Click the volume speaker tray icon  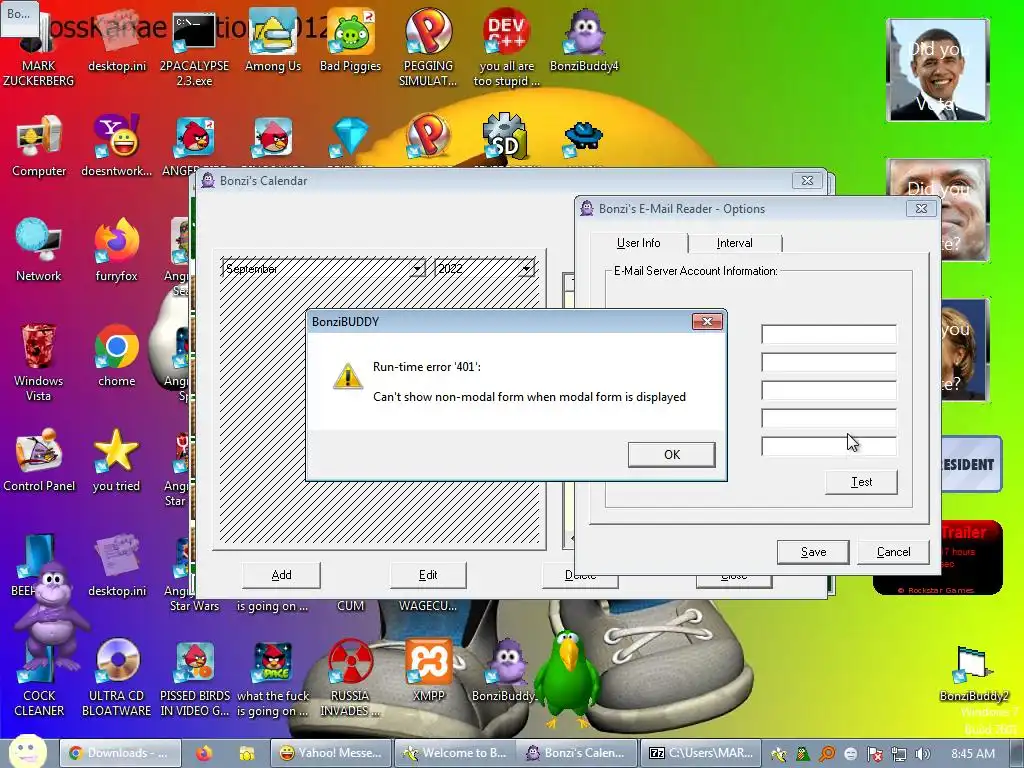pos(922,754)
